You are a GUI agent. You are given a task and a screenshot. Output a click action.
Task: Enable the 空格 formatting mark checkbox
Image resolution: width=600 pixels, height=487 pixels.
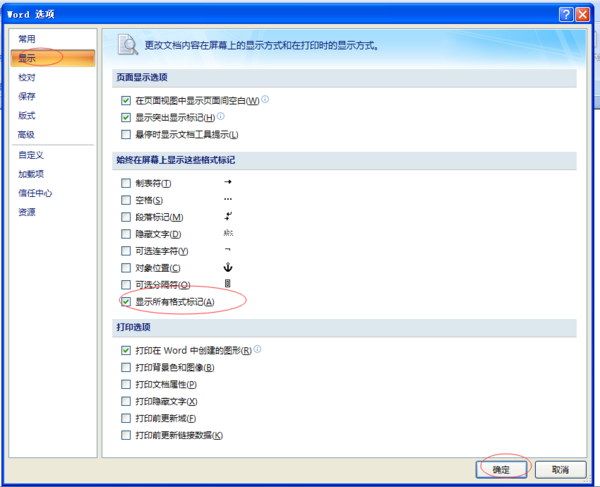coord(126,200)
